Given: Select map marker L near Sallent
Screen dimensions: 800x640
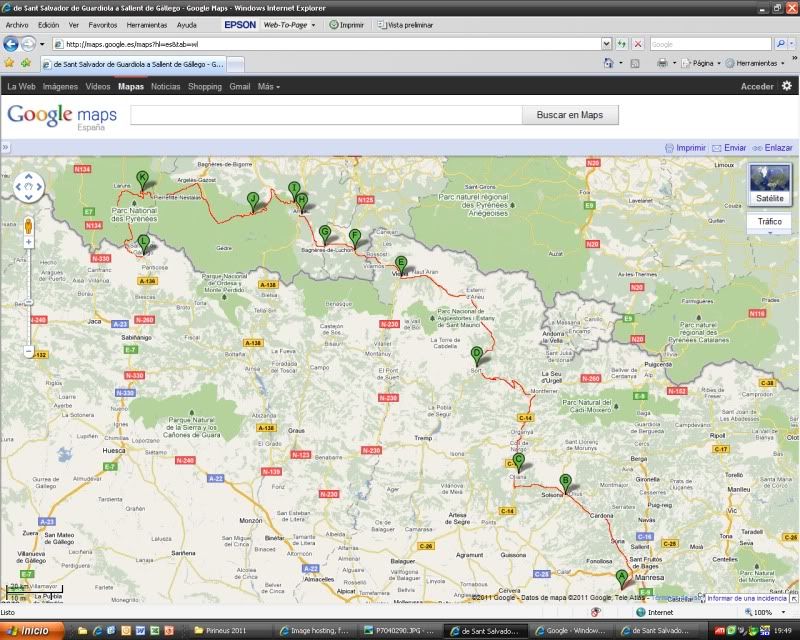Looking at the screenshot, I should coord(143,244).
